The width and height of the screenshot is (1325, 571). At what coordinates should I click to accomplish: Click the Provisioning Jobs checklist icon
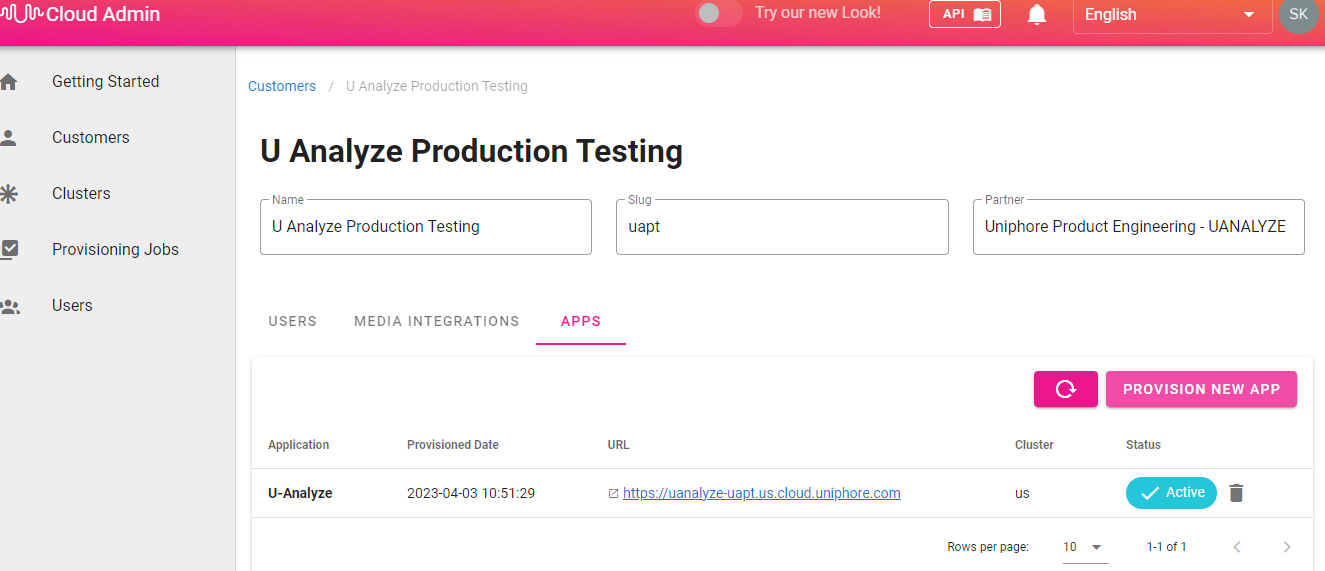coord(9,250)
